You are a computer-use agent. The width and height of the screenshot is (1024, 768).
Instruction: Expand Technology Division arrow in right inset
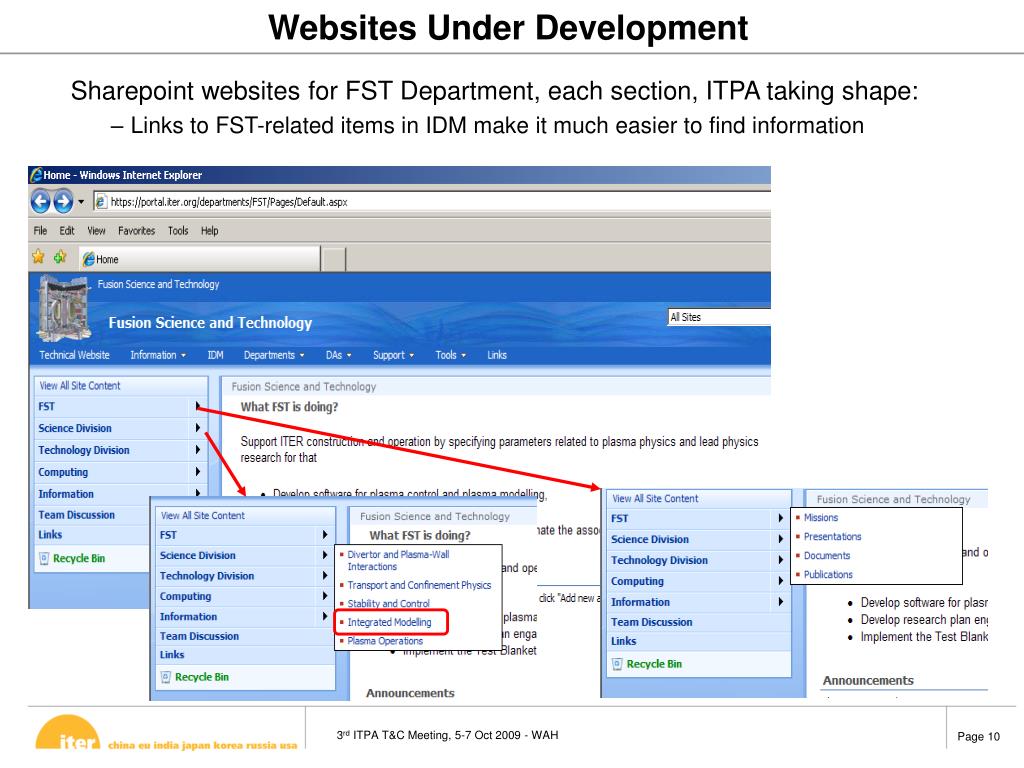[x=780, y=560]
